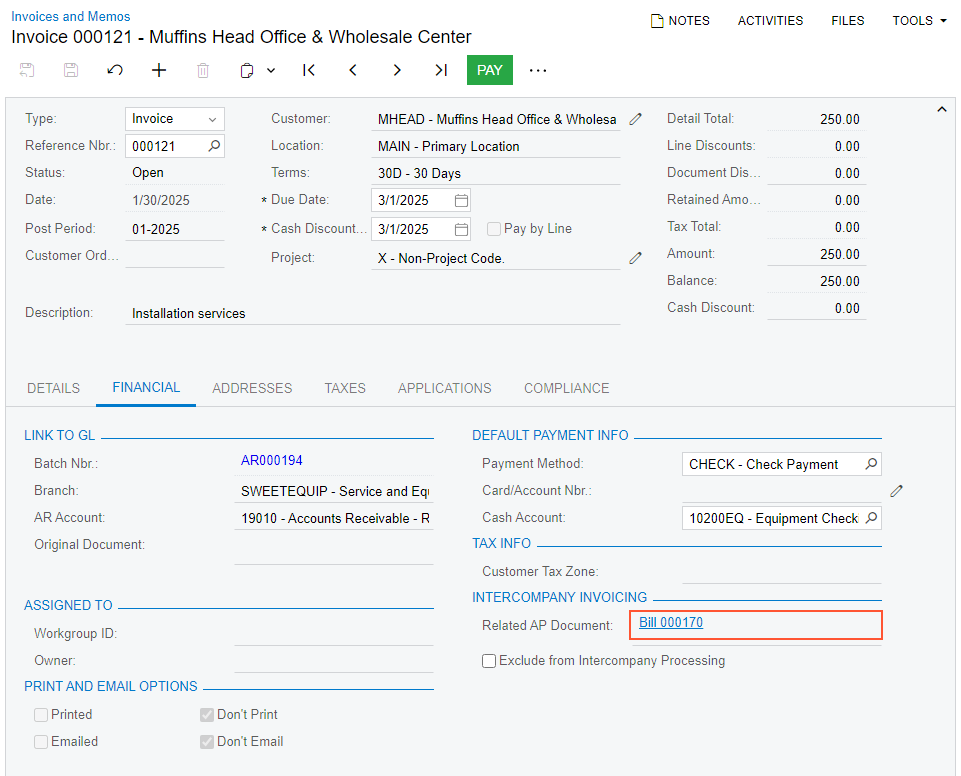Go to the previous record arrow
Image resolution: width=961 pixels, height=776 pixels.
coord(353,70)
